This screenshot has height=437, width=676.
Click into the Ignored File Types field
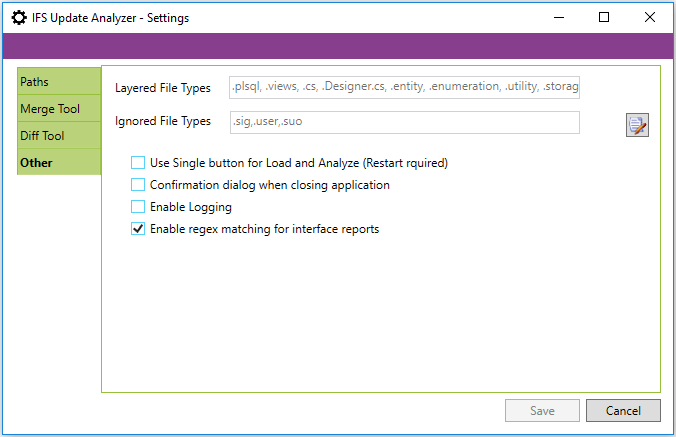point(405,122)
